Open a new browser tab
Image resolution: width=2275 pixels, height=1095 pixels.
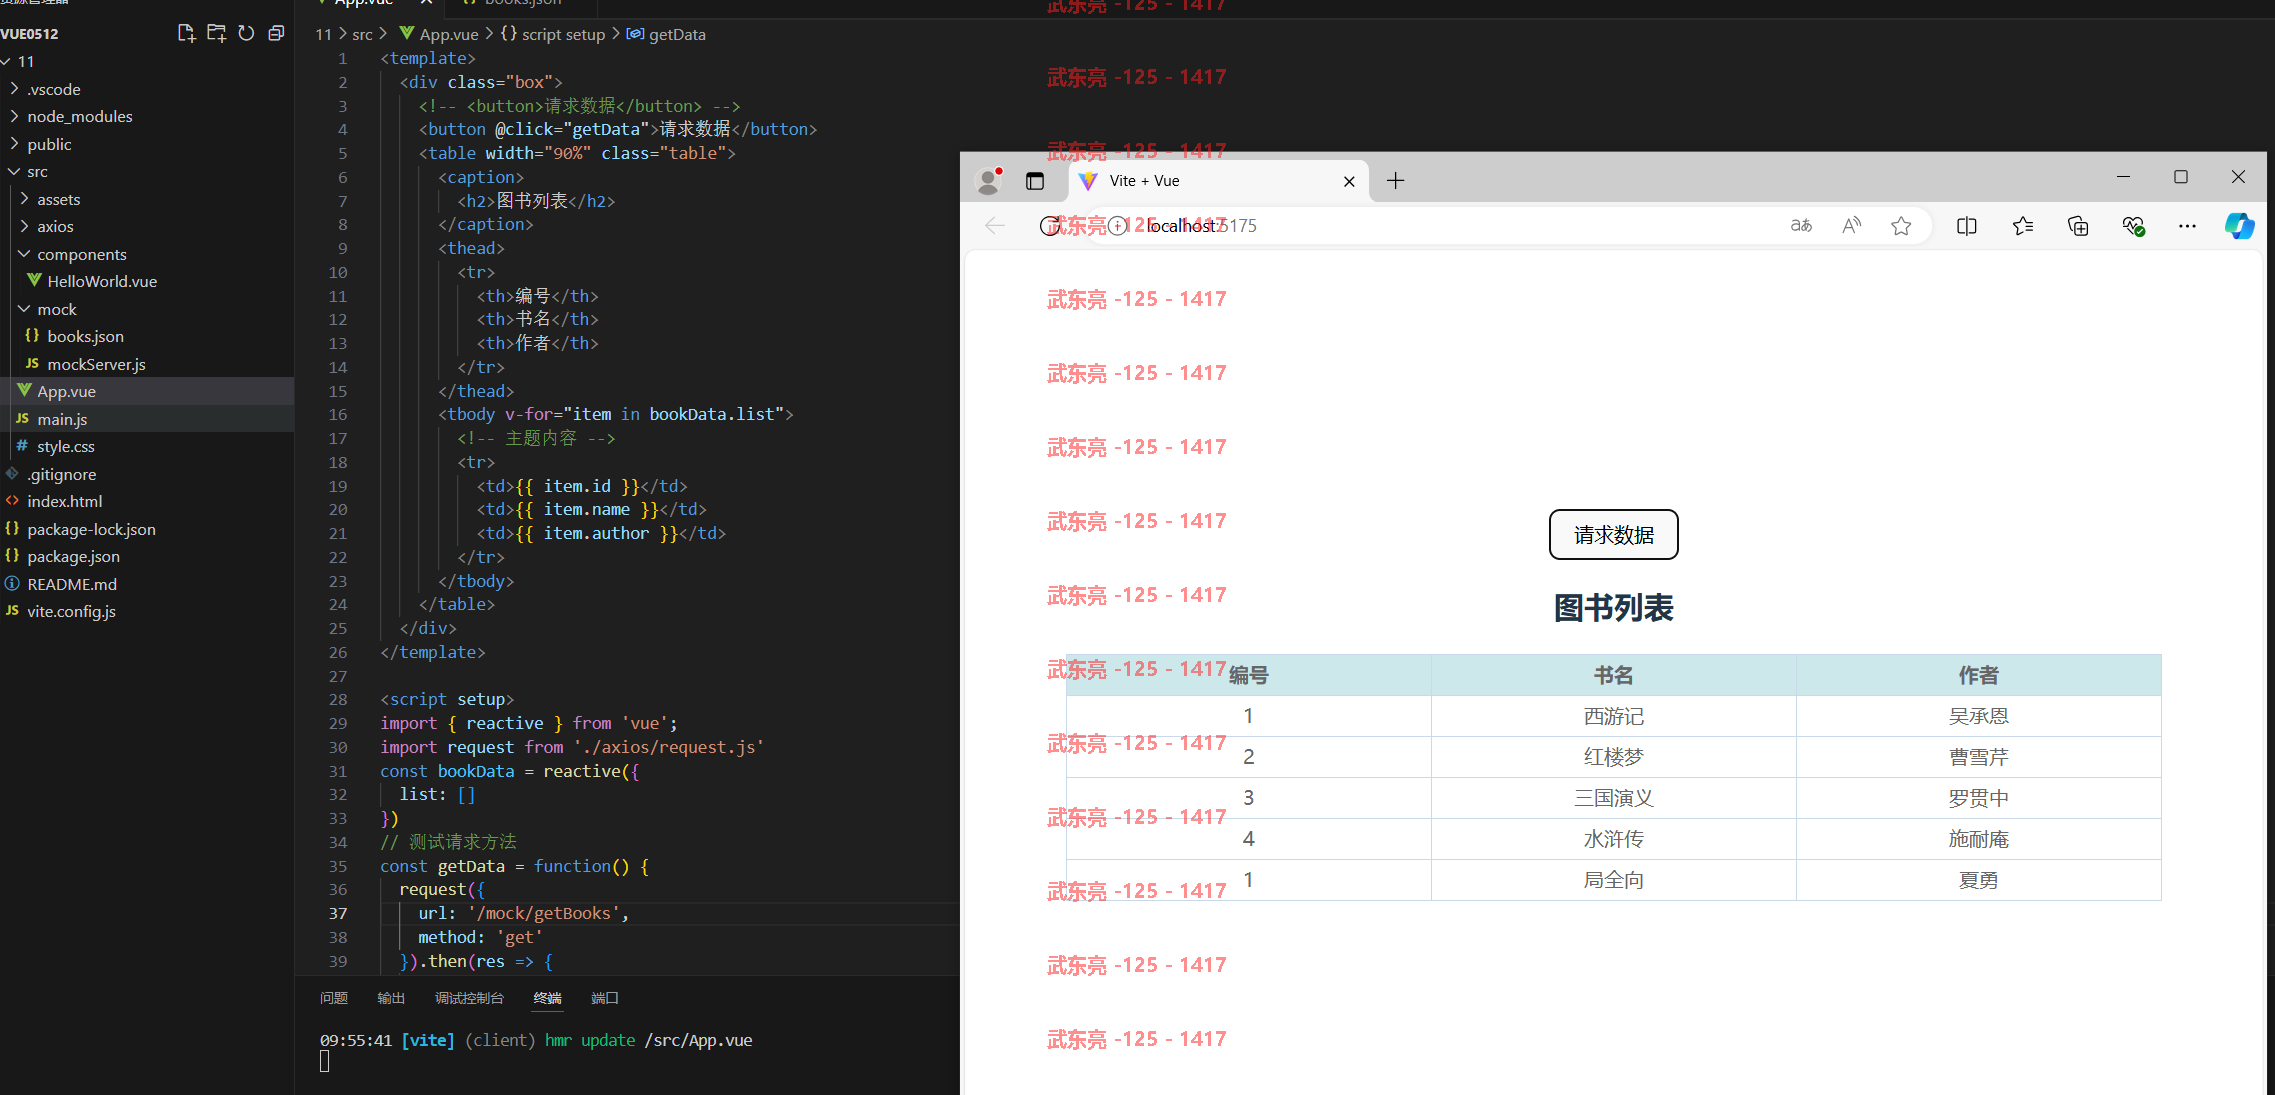pyautogui.click(x=1395, y=181)
